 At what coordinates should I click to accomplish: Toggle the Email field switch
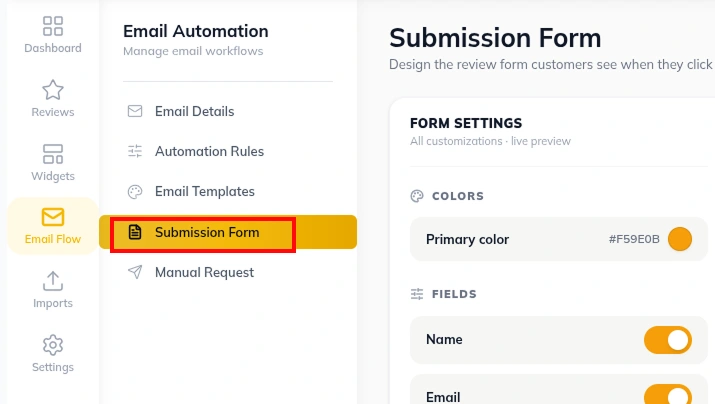click(668, 395)
